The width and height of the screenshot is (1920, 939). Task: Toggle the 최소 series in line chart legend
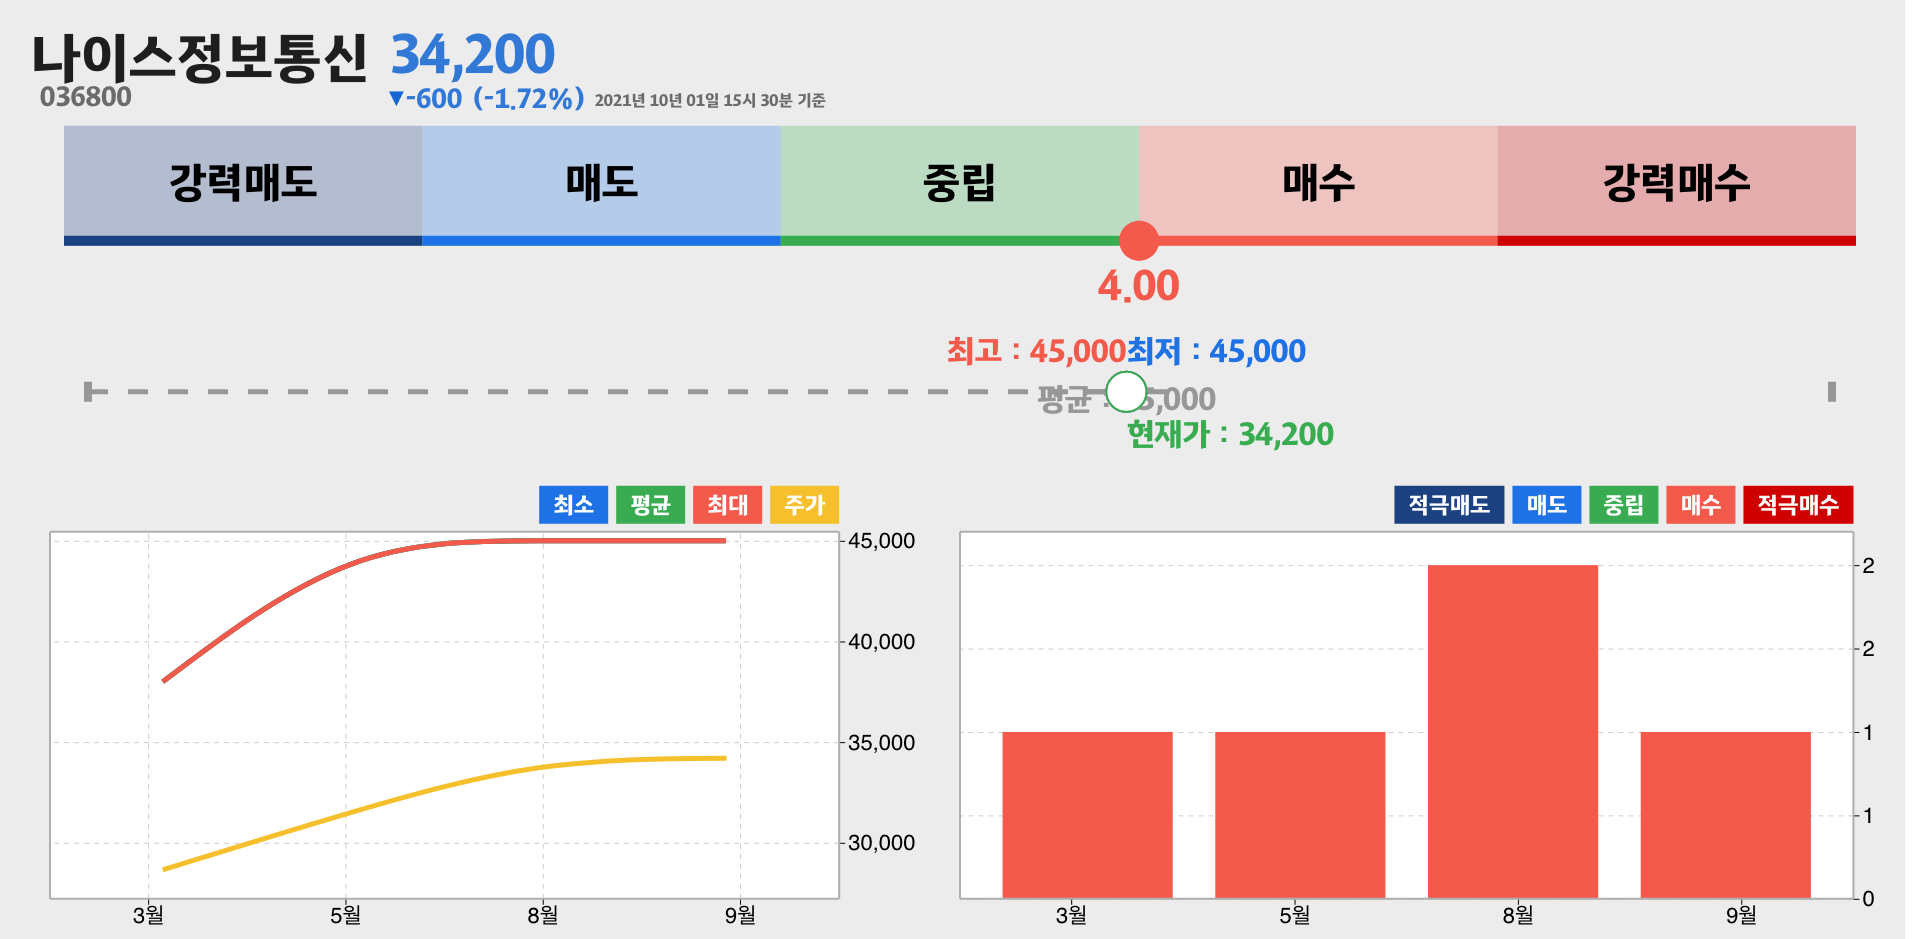click(573, 505)
